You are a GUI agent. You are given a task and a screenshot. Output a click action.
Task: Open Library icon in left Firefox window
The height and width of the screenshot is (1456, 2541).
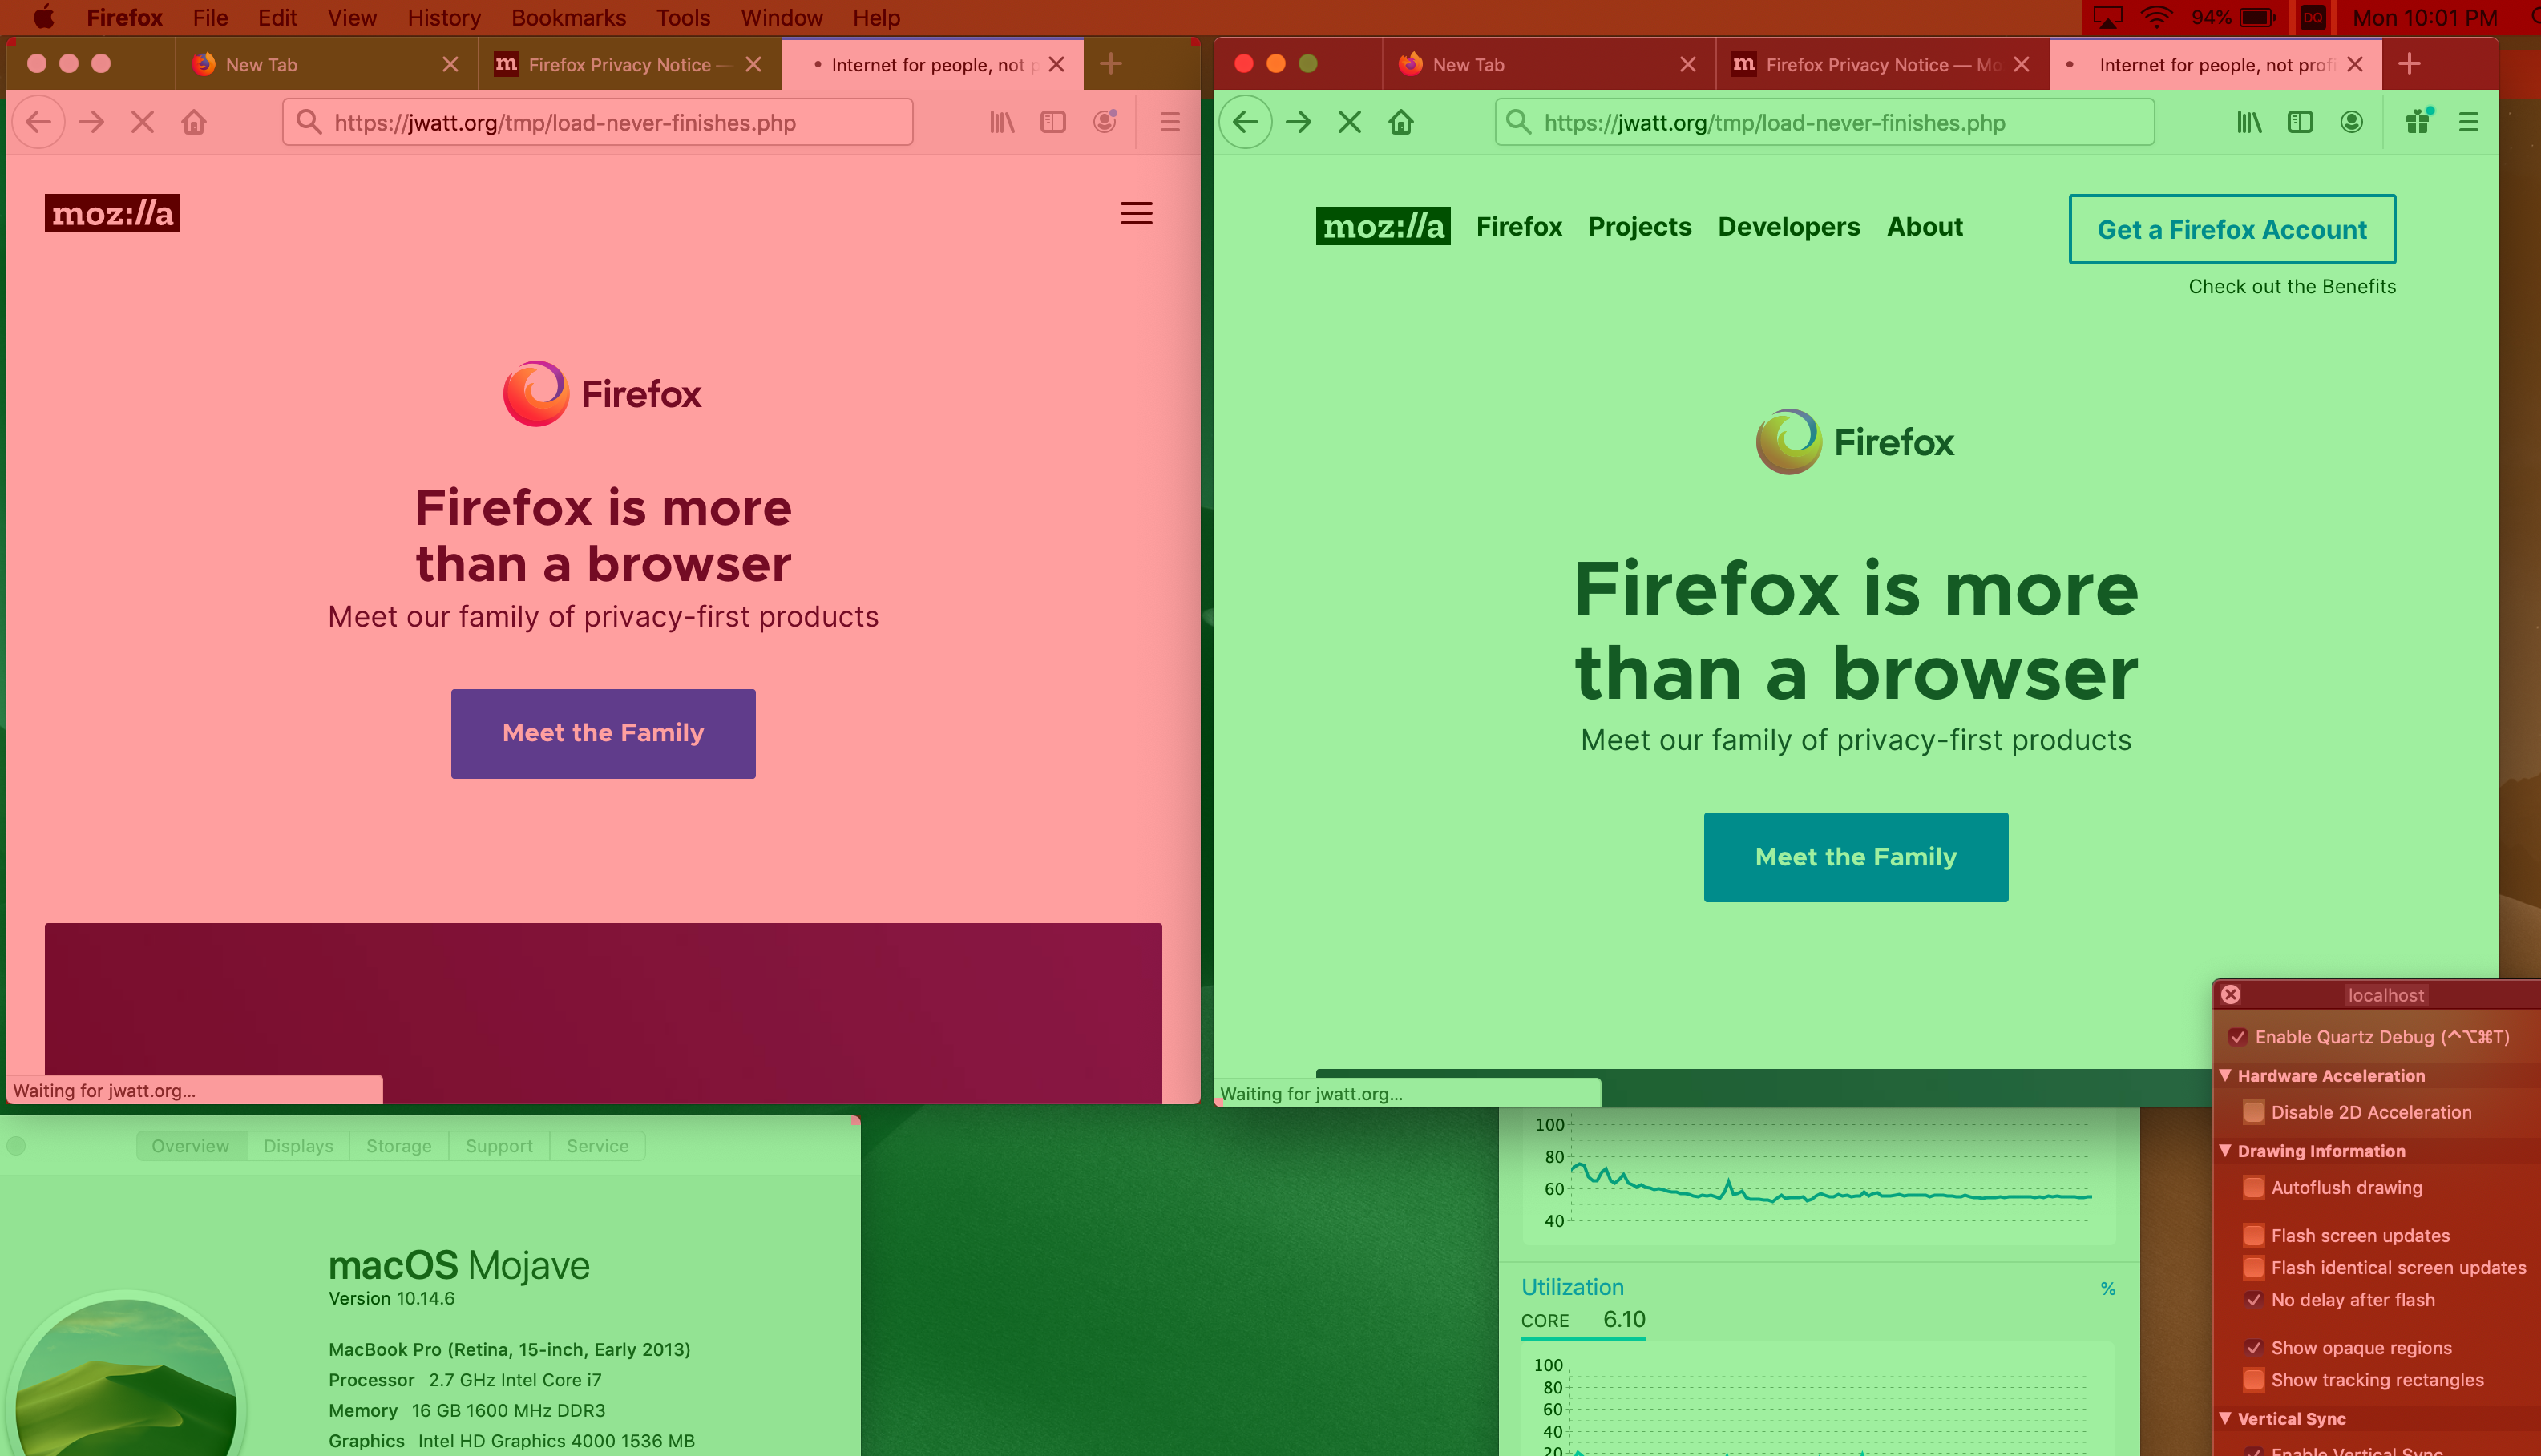pos(1002,122)
